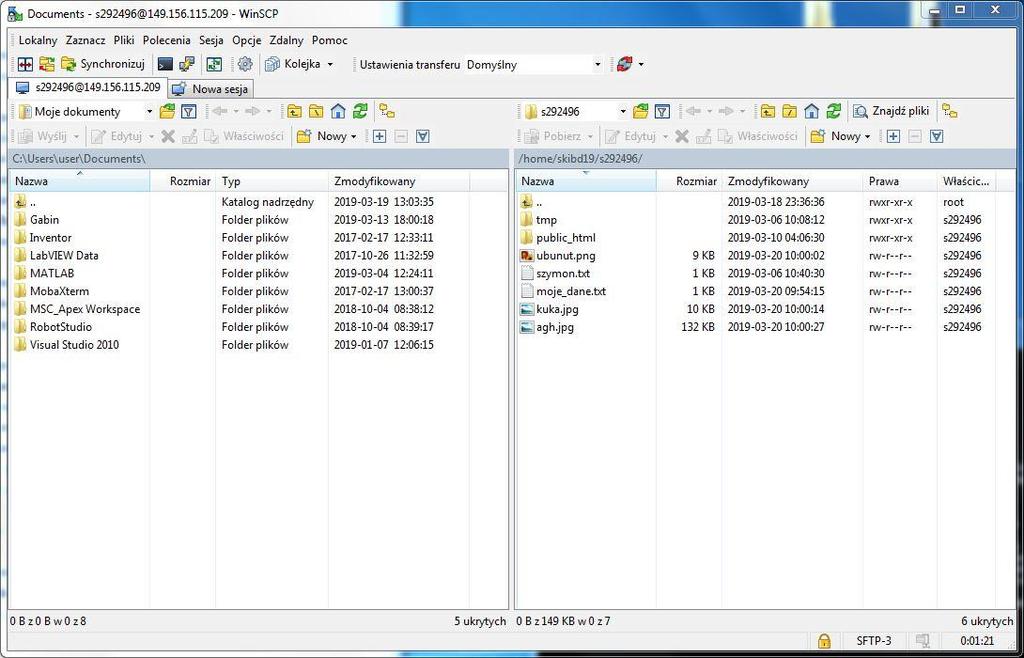Open the terminal console icon
The height and width of the screenshot is (658, 1024).
[x=166, y=64]
